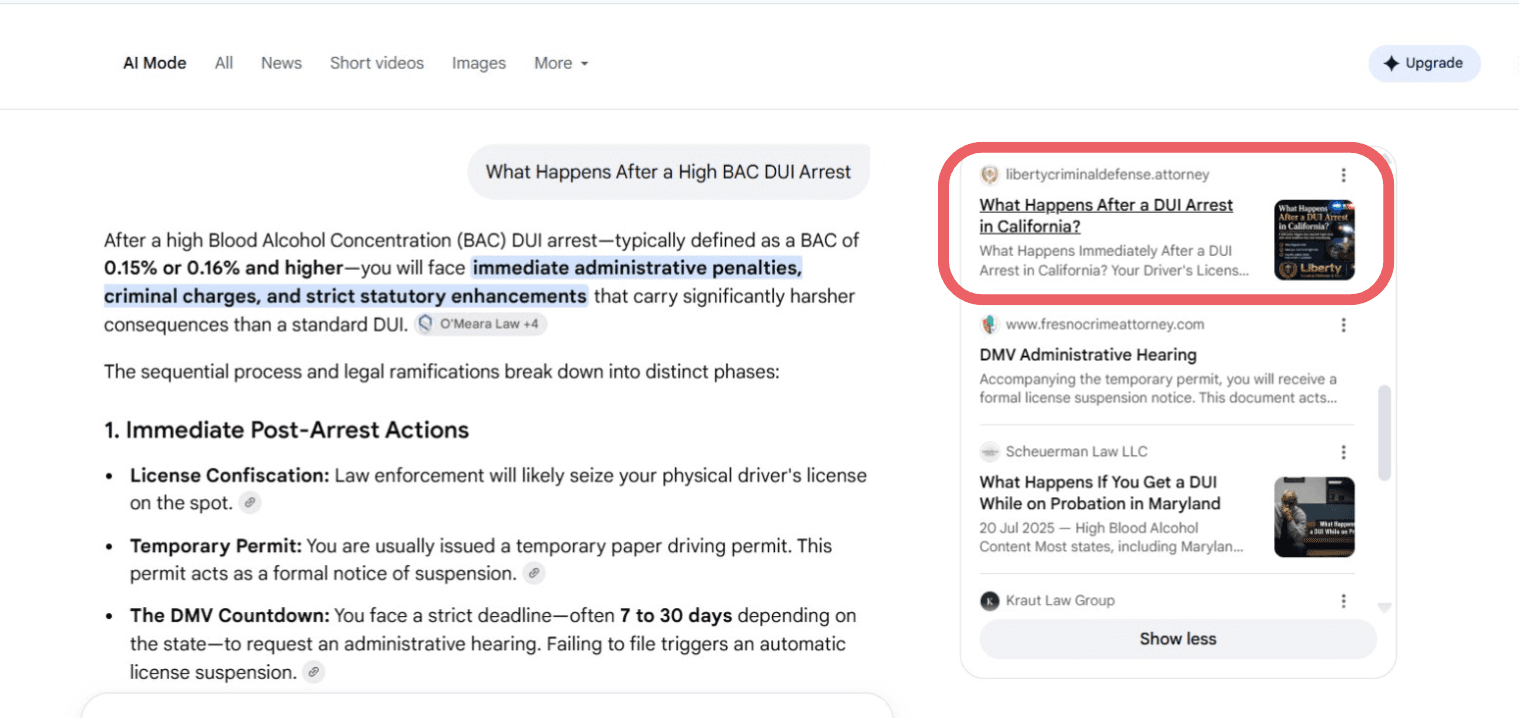Viewport: 1519px width, 718px height.
Task: Click link icon after License Confiscation bullet
Action: tap(250, 503)
